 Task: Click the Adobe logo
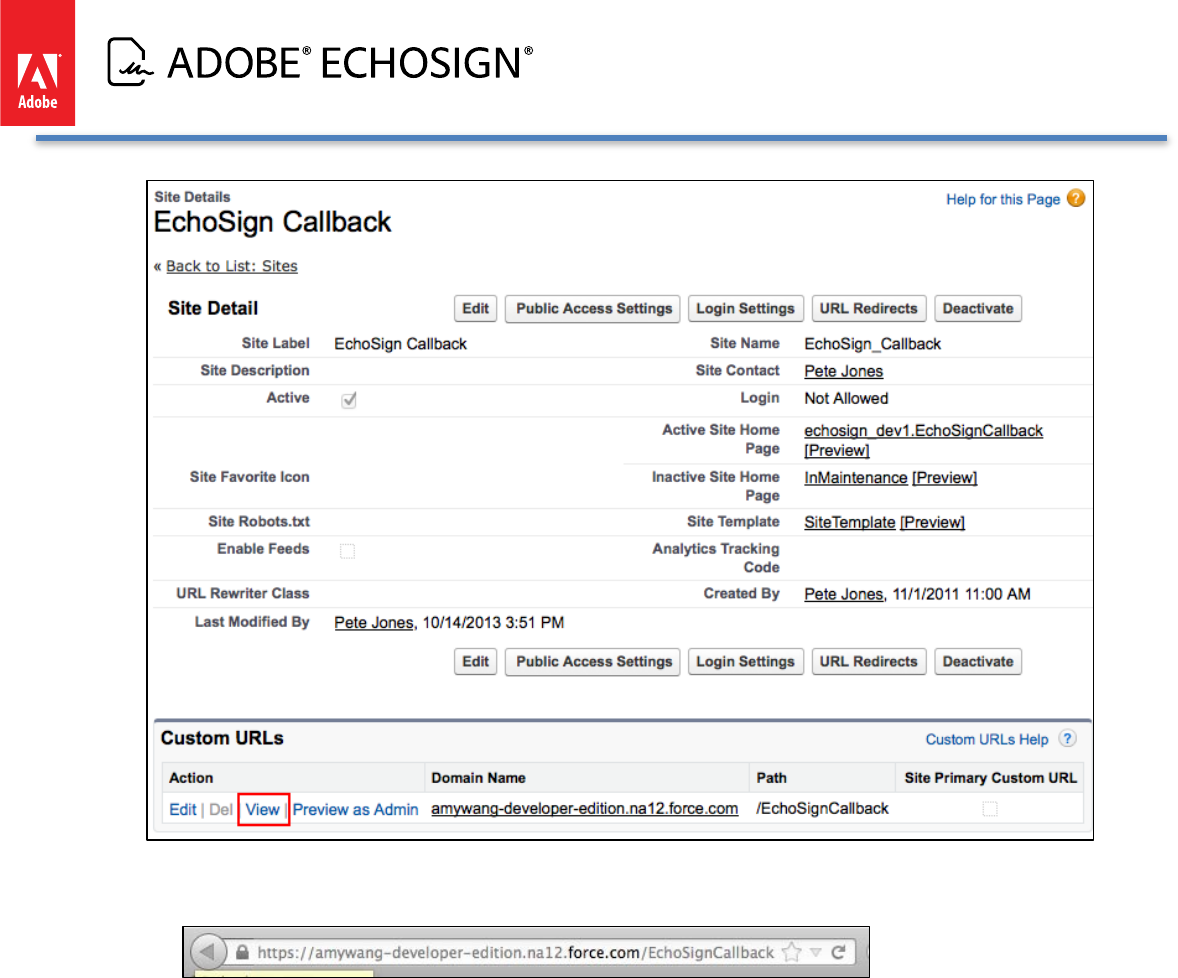coord(38,63)
